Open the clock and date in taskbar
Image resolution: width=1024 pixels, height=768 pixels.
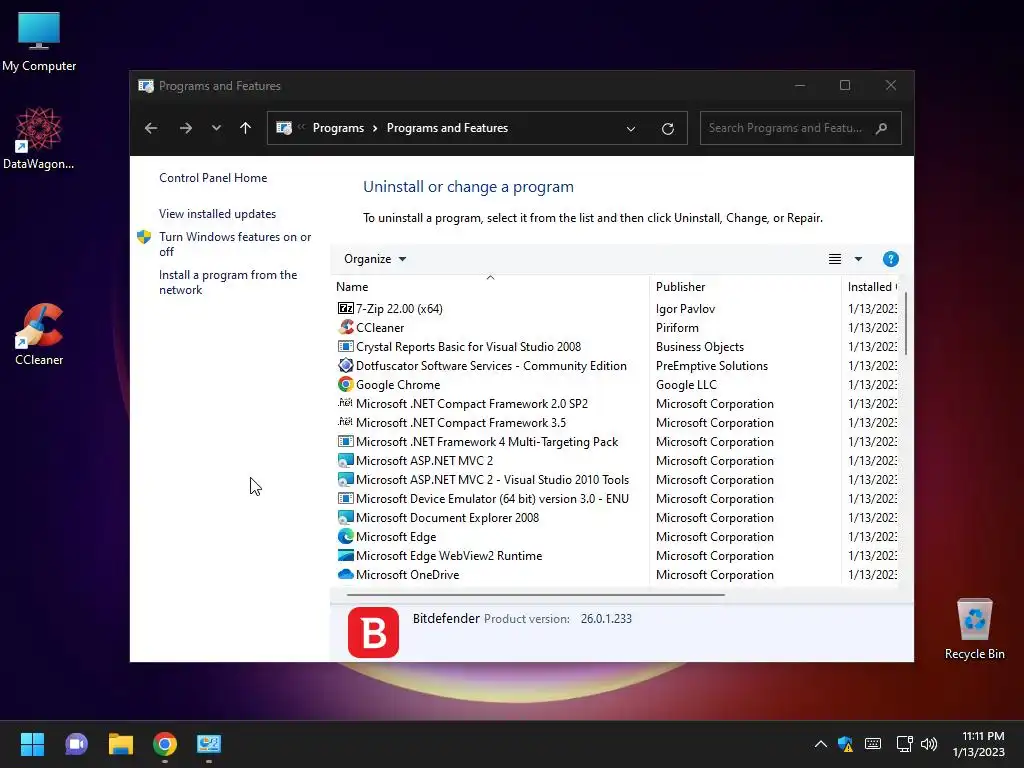[x=978, y=744]
